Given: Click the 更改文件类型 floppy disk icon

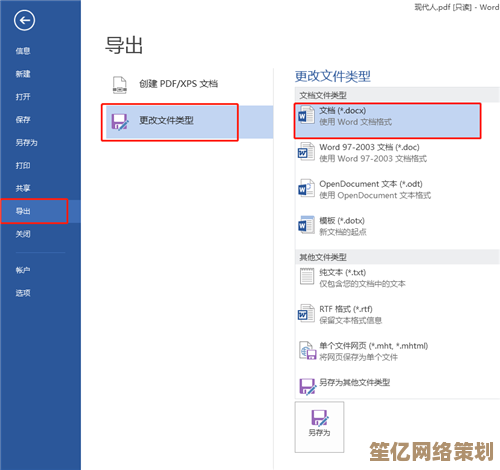Looking at the screenshot, I should (120, 122).
